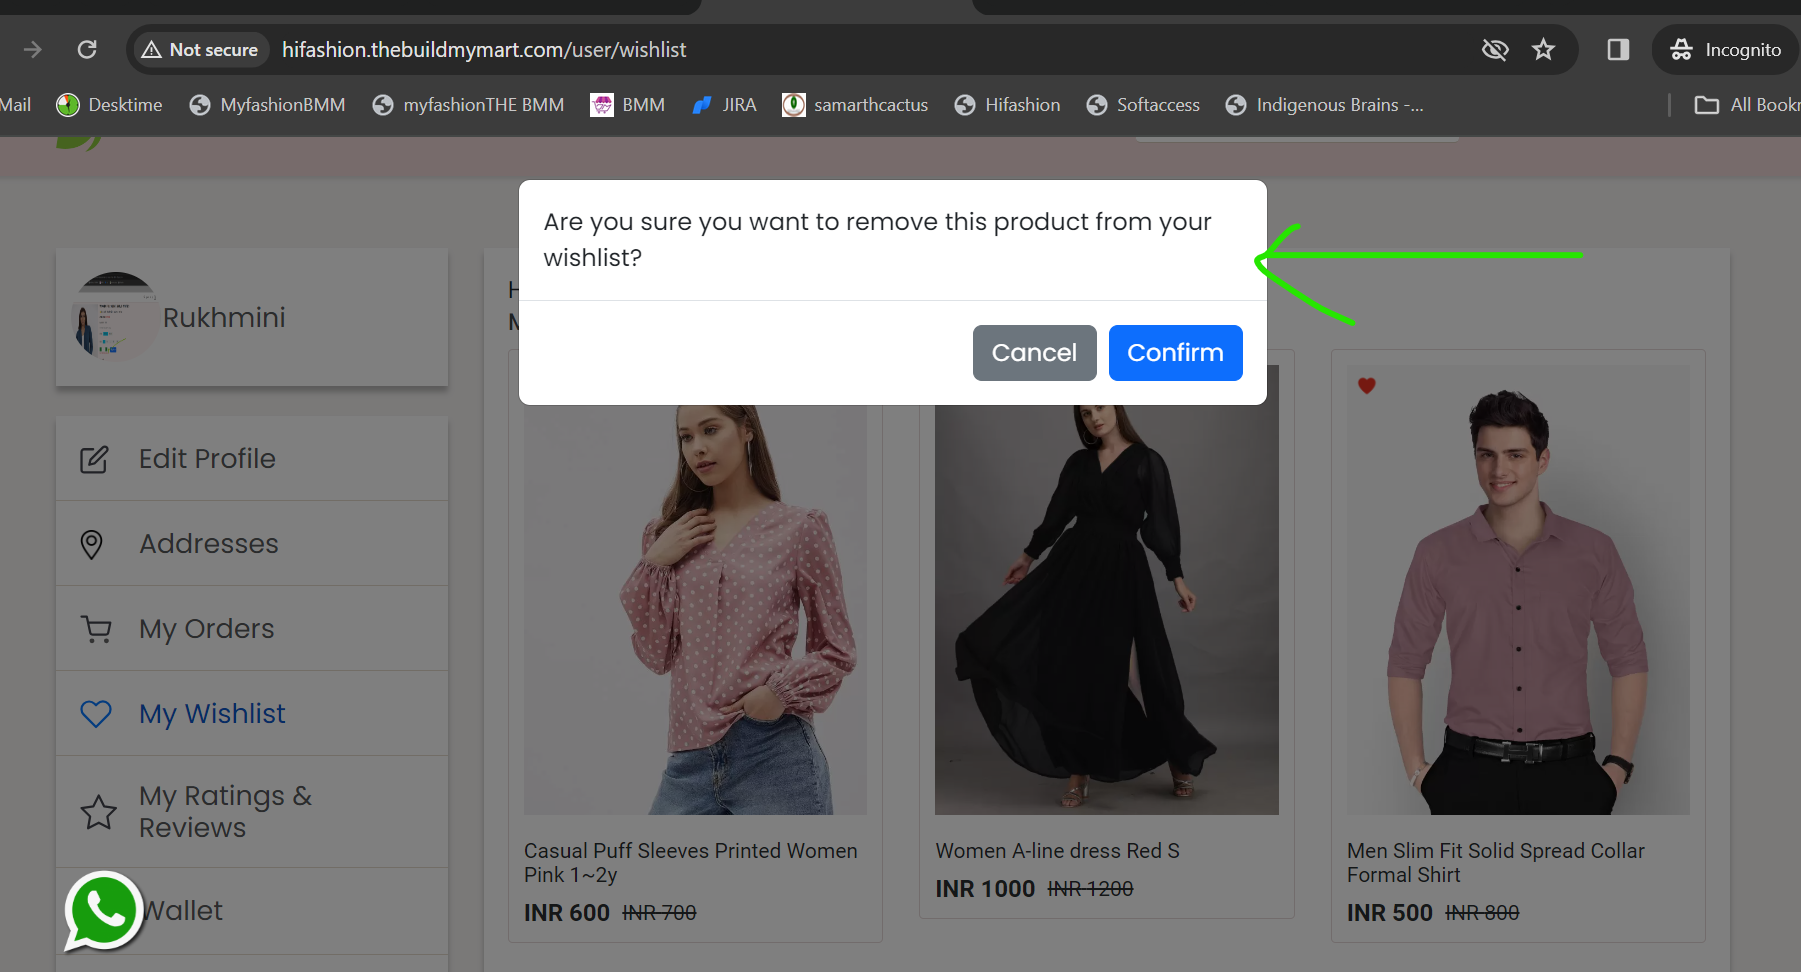Open Women A-line dress Red S title
The image size is (1801, 972).
coord(1058,851)
